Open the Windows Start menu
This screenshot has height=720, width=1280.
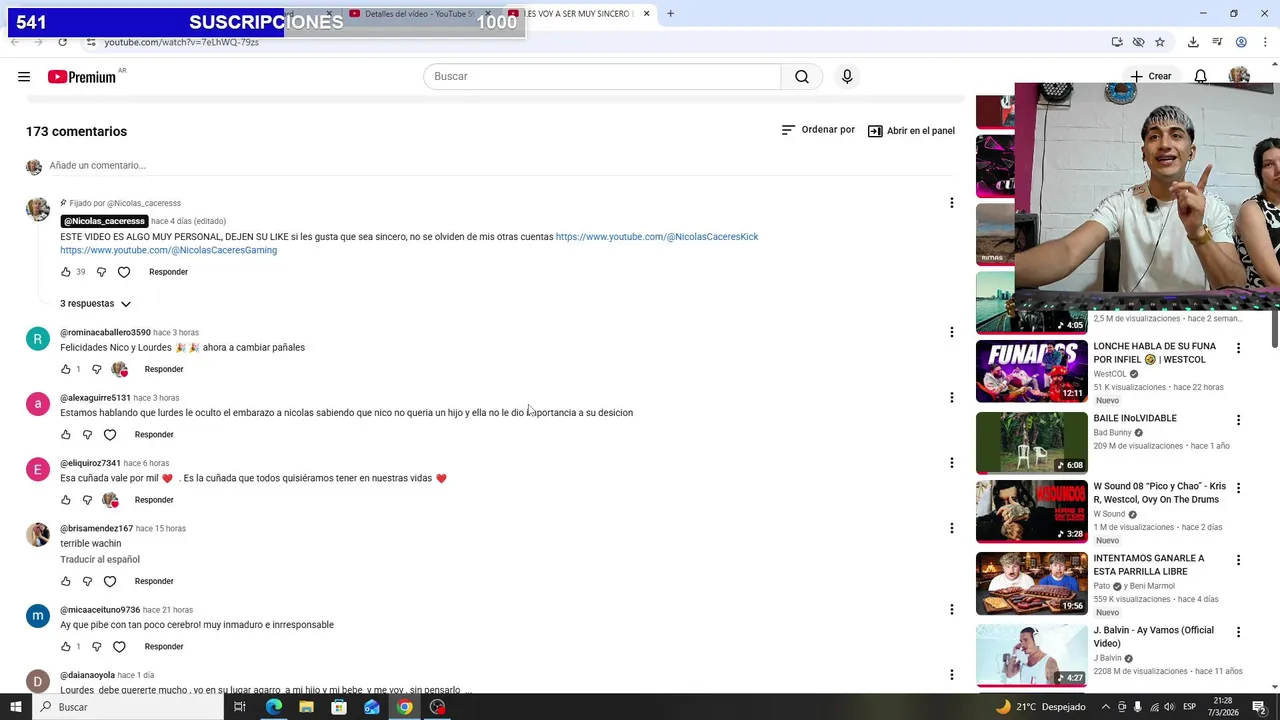pyautogui.click(x=16, y=707)
